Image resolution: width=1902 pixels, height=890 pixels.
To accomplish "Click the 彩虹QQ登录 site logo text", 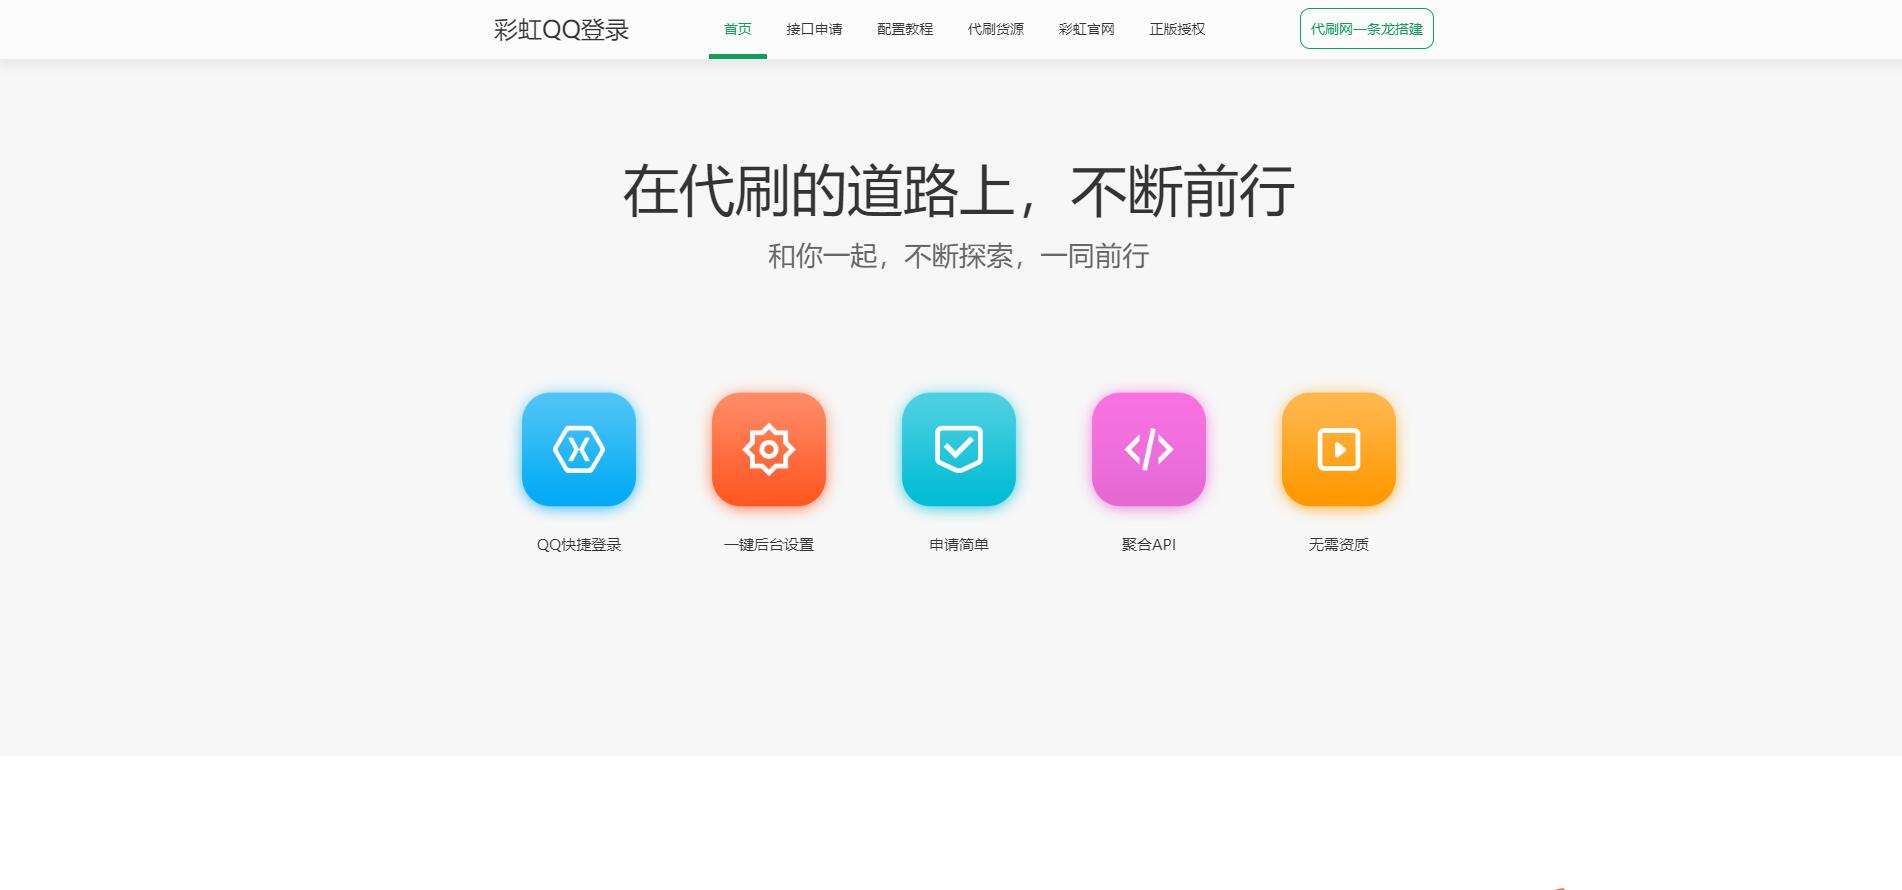I will coord(561,30).
